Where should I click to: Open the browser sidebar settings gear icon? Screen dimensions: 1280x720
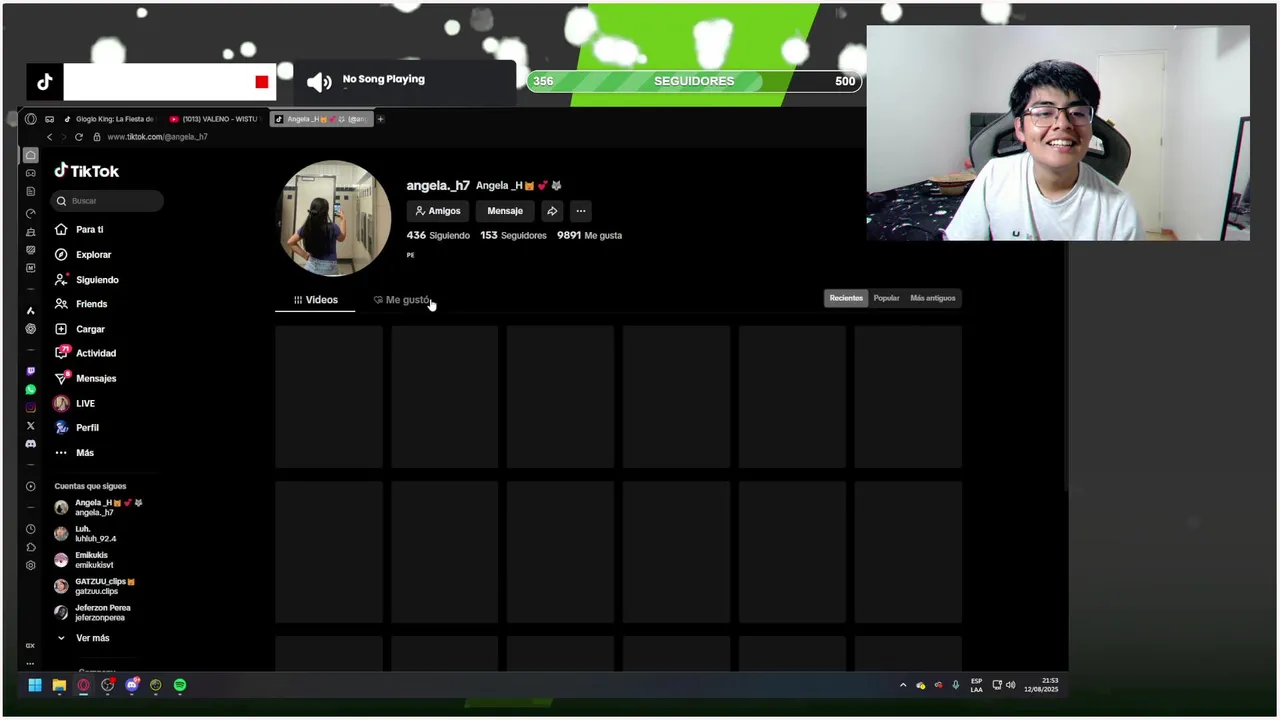tap(30, 565)
